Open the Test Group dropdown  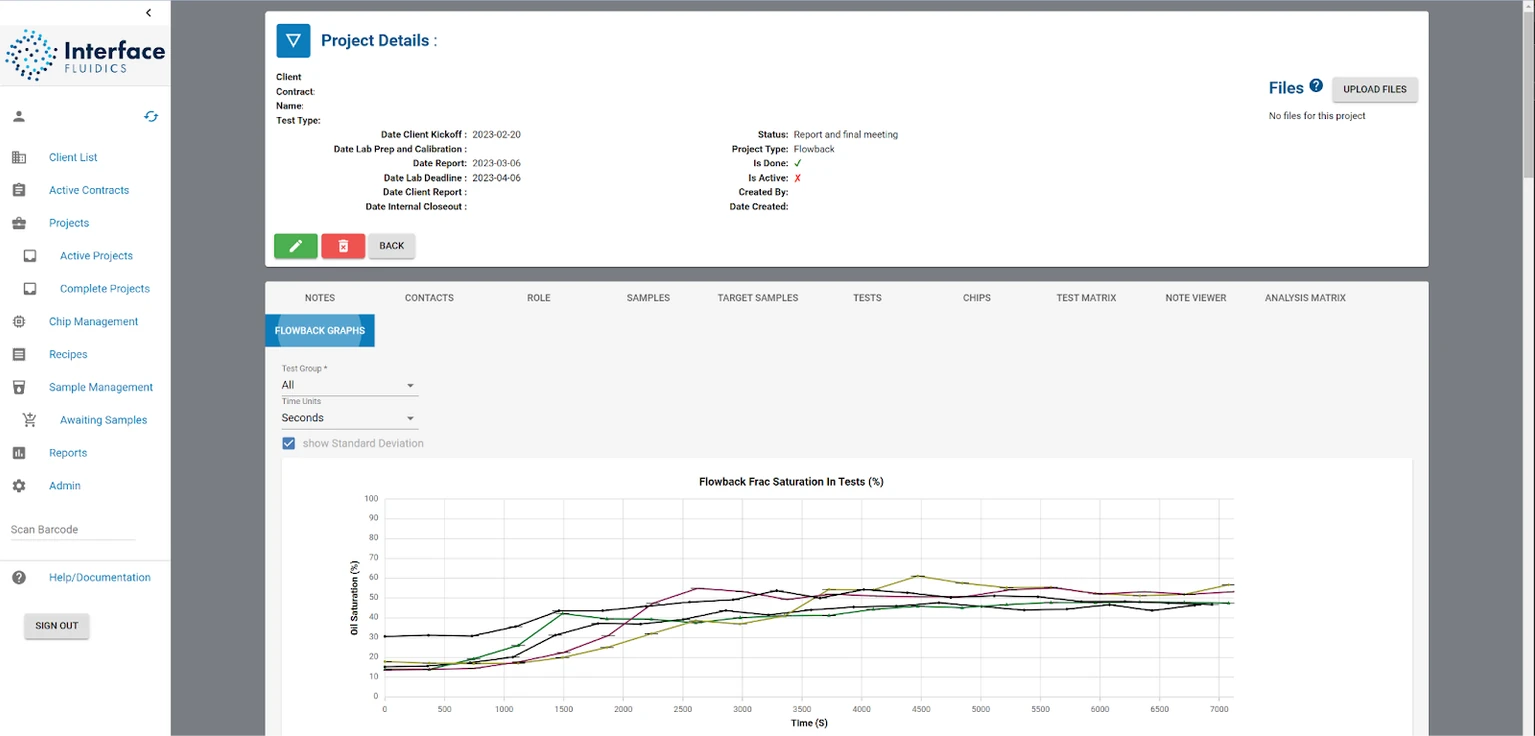click(349, 385)
